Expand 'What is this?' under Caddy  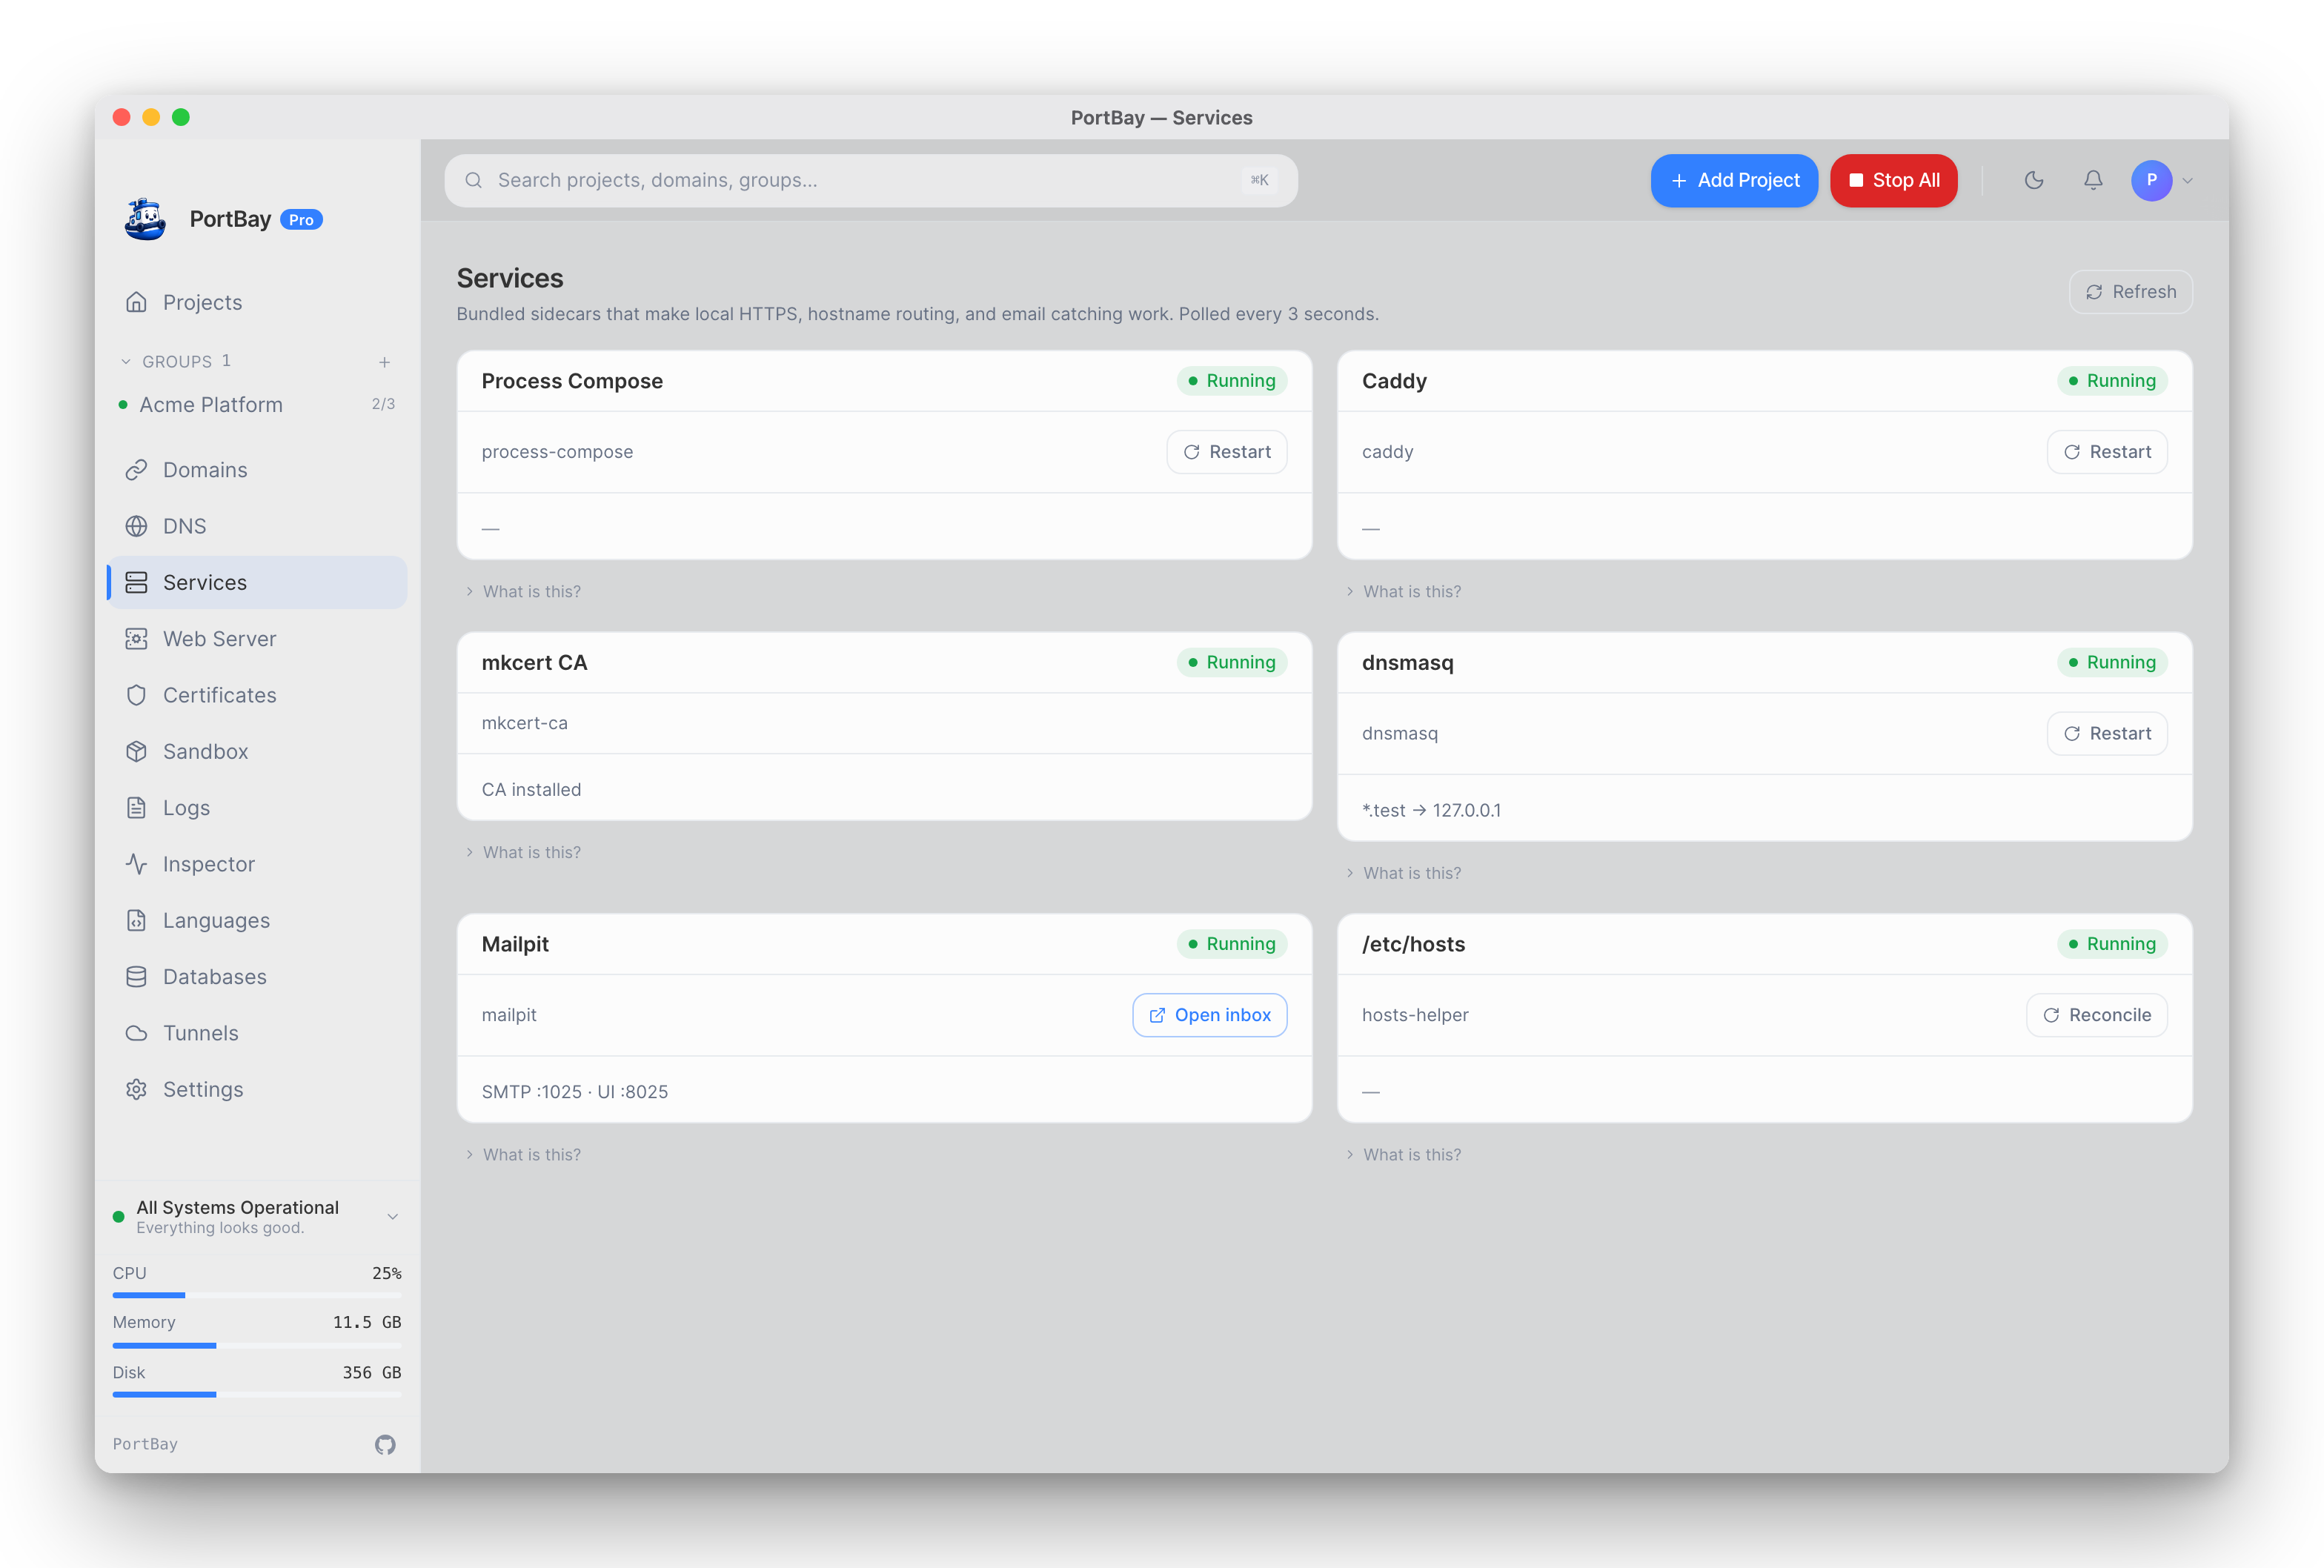[1403, 592]
